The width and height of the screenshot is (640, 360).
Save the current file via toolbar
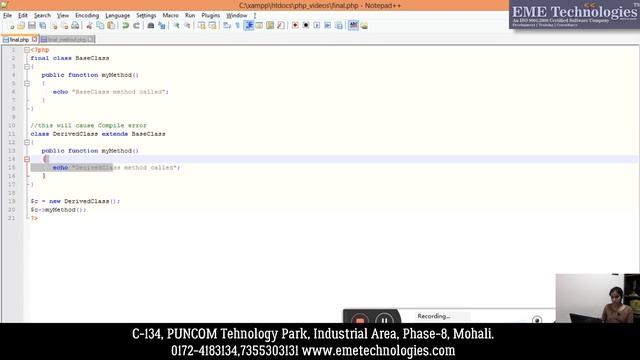point(32,26)
